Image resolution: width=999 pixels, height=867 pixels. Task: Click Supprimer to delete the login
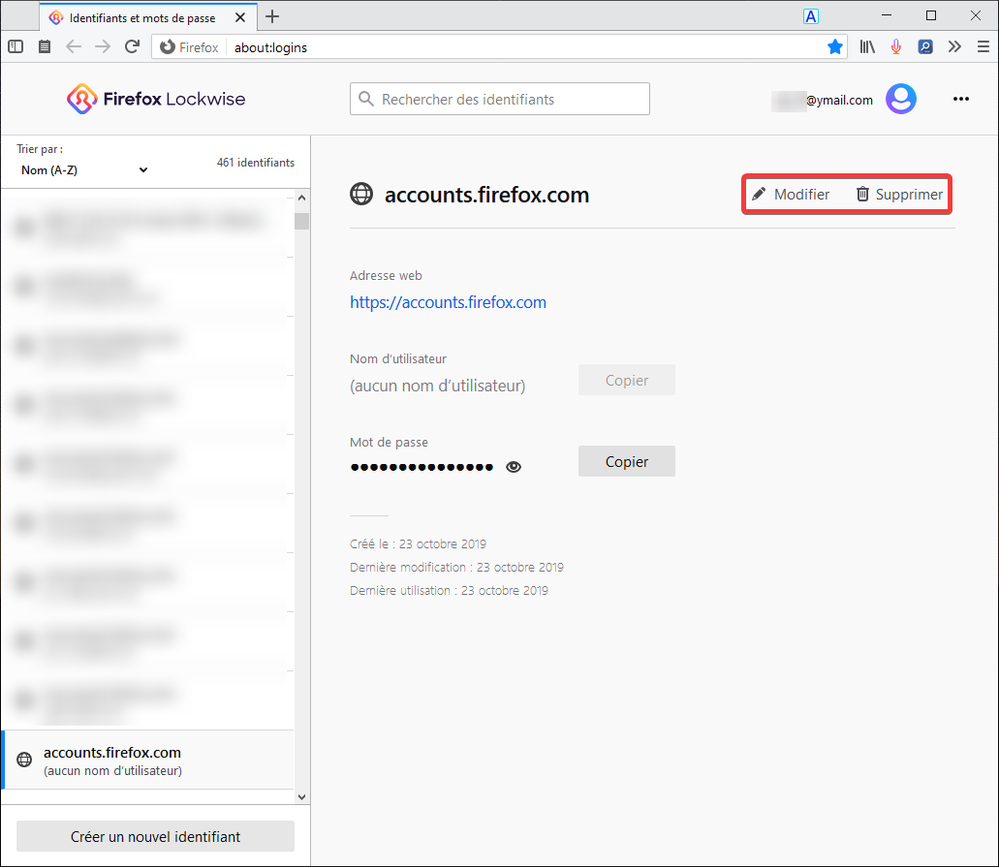(899, 194)
